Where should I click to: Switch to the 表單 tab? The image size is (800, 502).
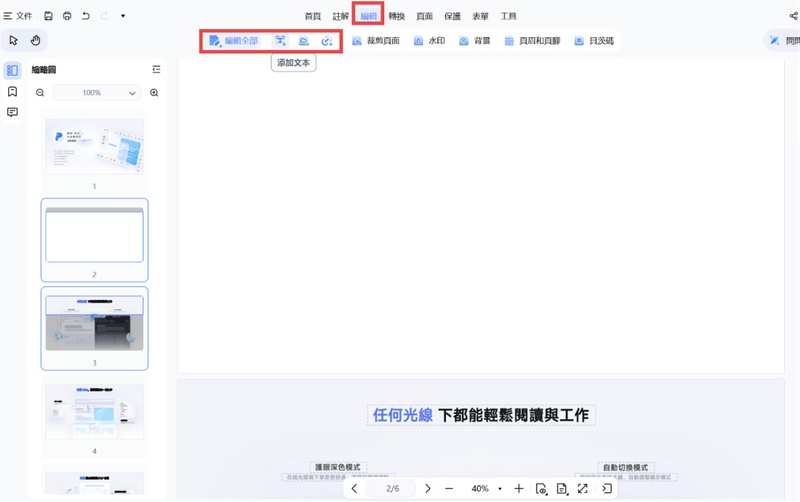[x=480, y=16]
